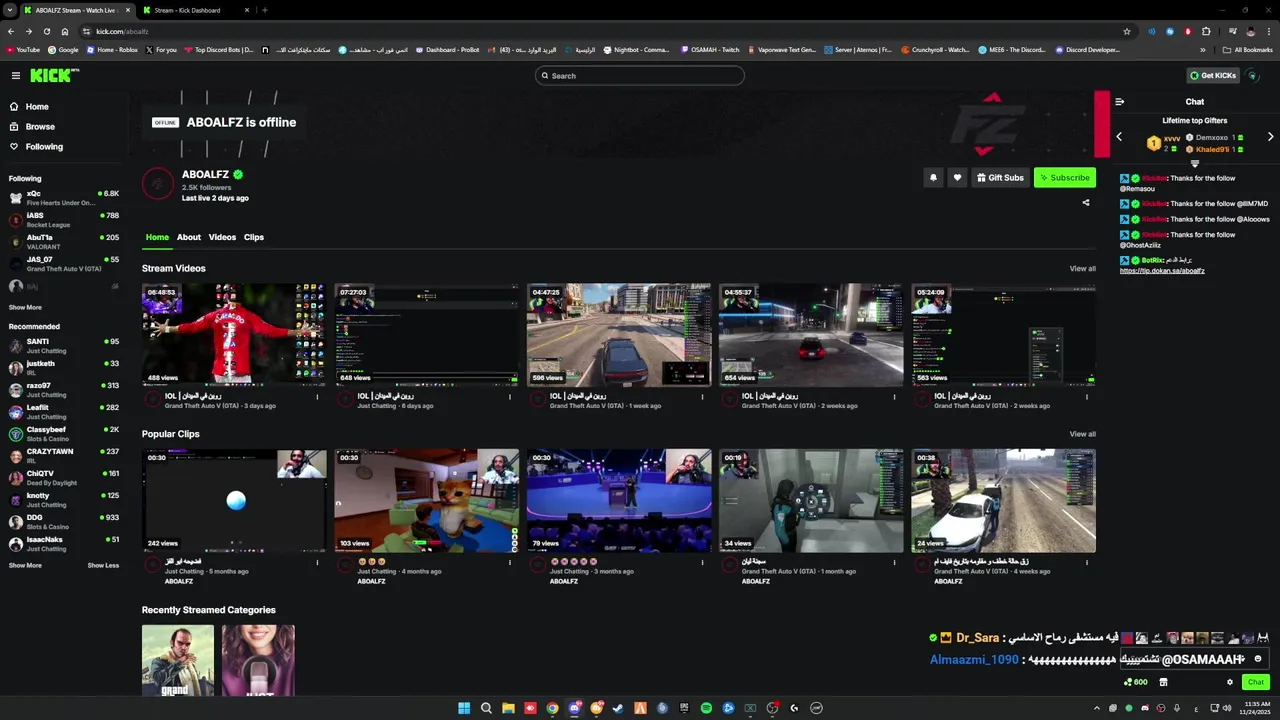The image size is (1280, 720).
Task: Click the share icon
Action: pyautogui.click(x=1086, y=203)
